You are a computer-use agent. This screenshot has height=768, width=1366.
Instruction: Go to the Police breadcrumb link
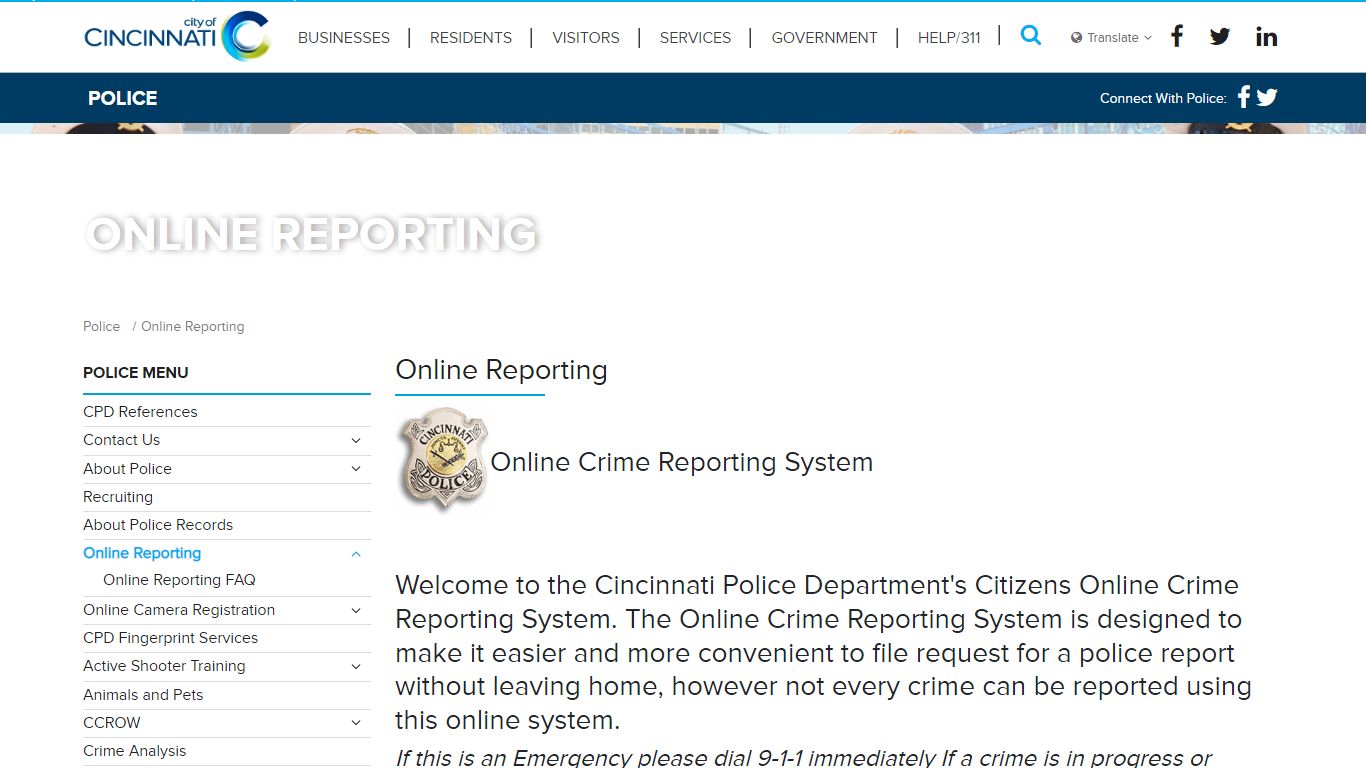coord(101,327)
